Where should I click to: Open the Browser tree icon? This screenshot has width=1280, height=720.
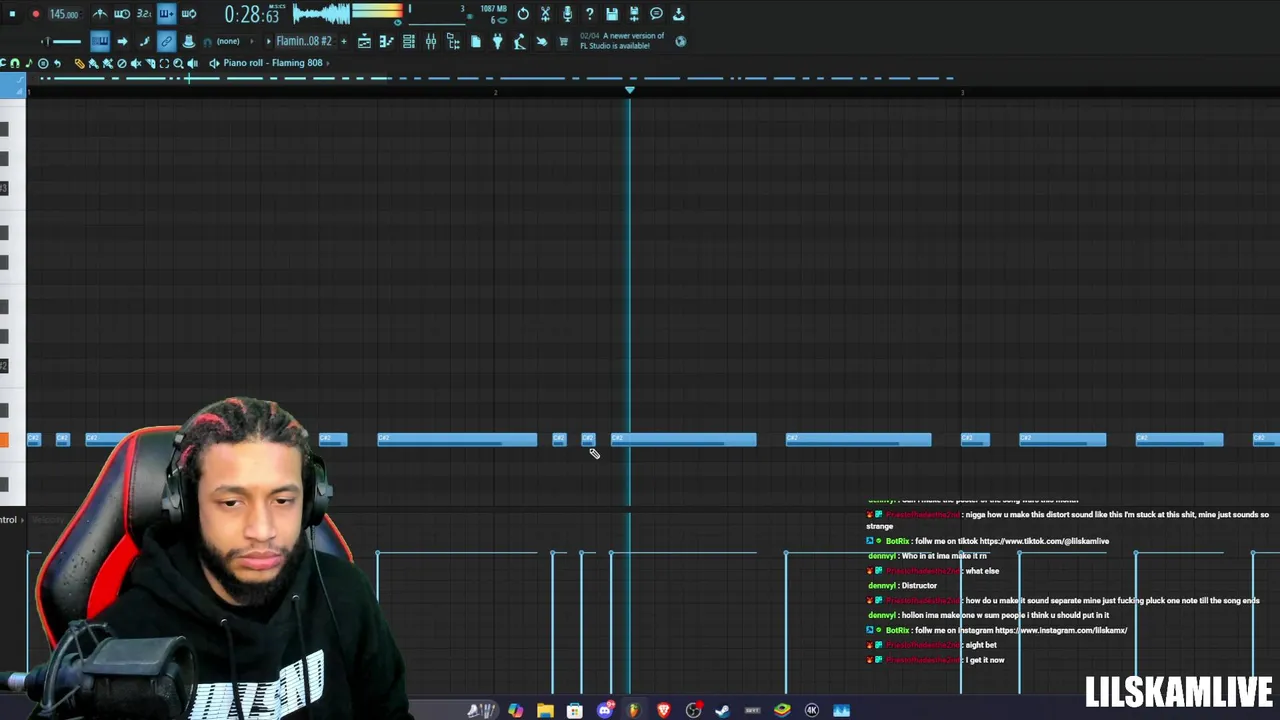coord(453,41)
